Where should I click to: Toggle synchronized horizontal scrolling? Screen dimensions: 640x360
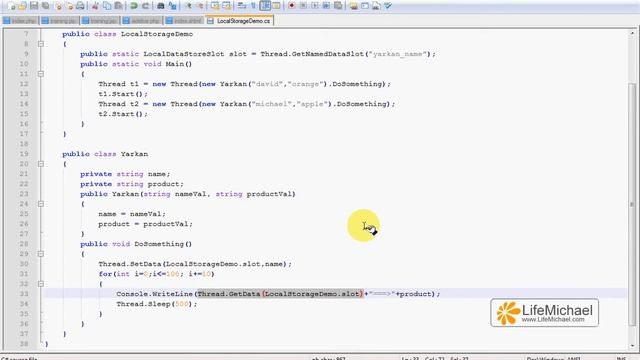coord(226,6)
